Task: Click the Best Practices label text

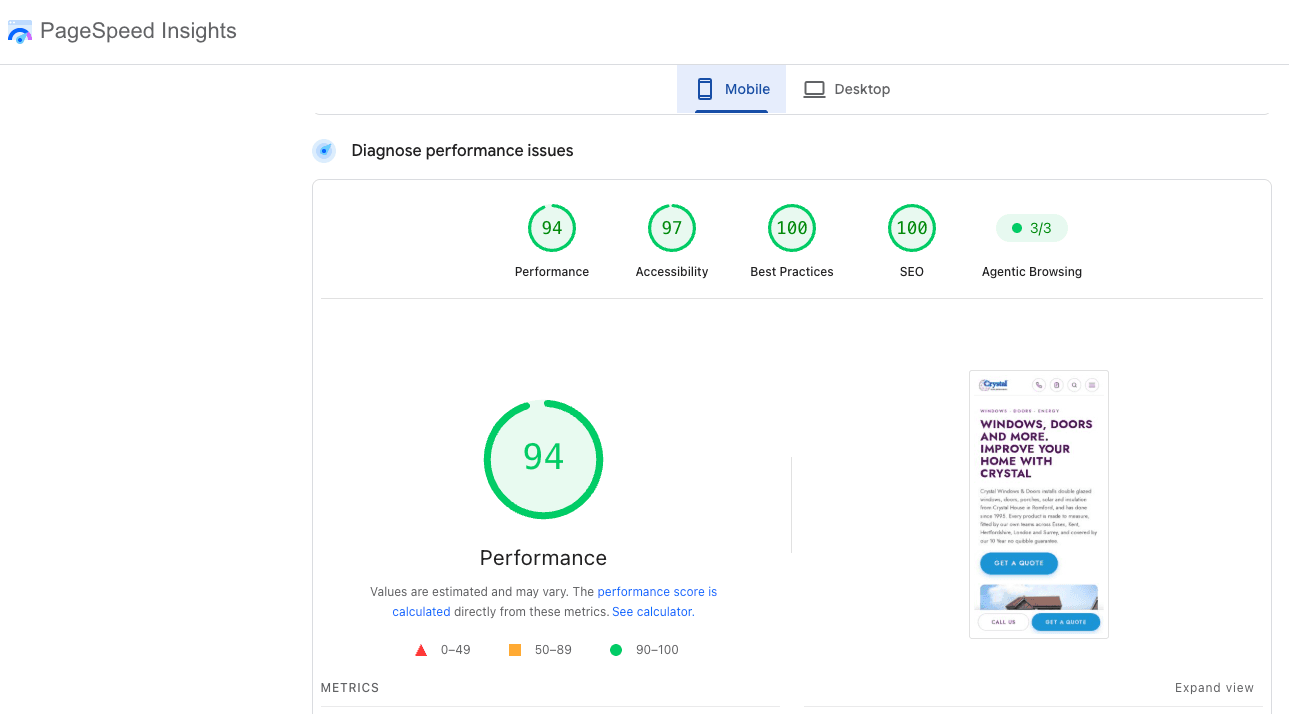Action: click(x=792, y=272)
